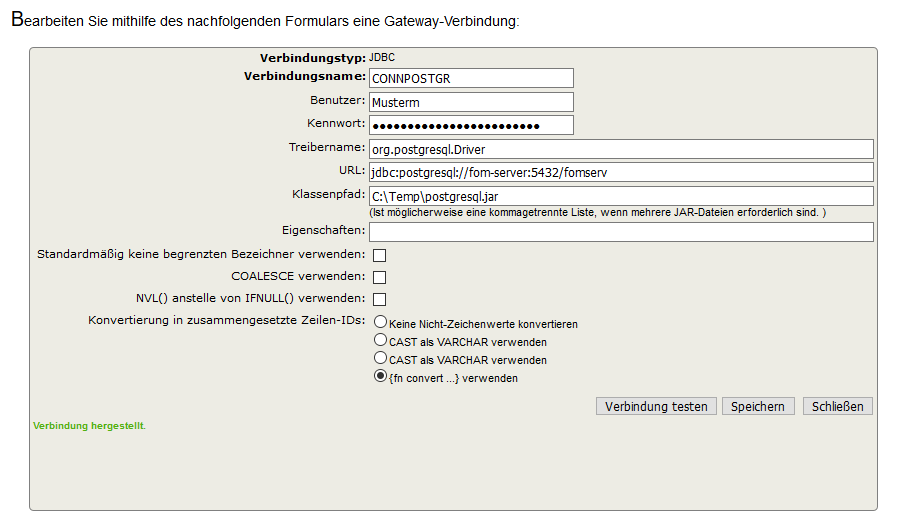The height and width of the screenshot is (522, 921).
Task: Close the form via Schließen button
Action: pyautogui.click(x=838, y=406)
